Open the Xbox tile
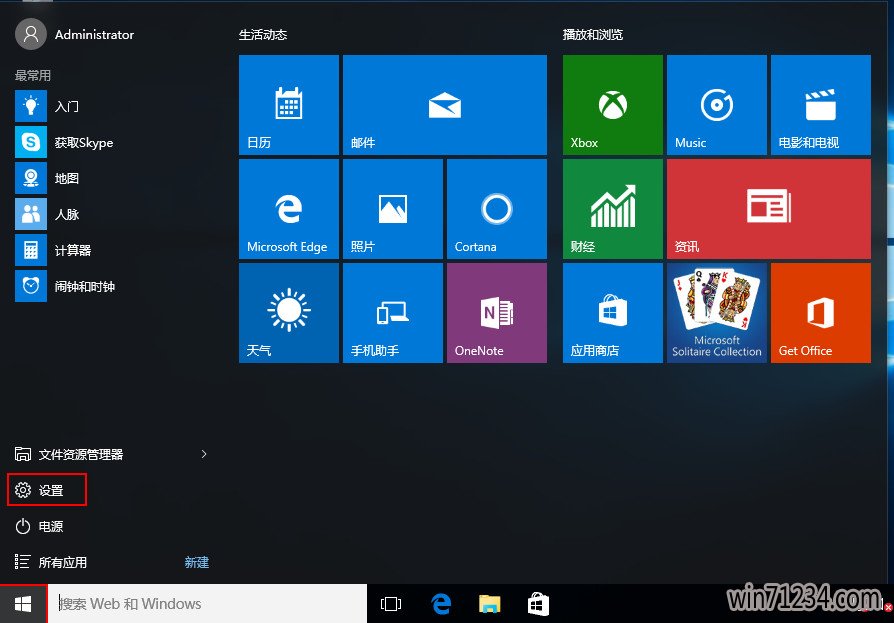This screenshot has width=894, height=623. [612, 105]
